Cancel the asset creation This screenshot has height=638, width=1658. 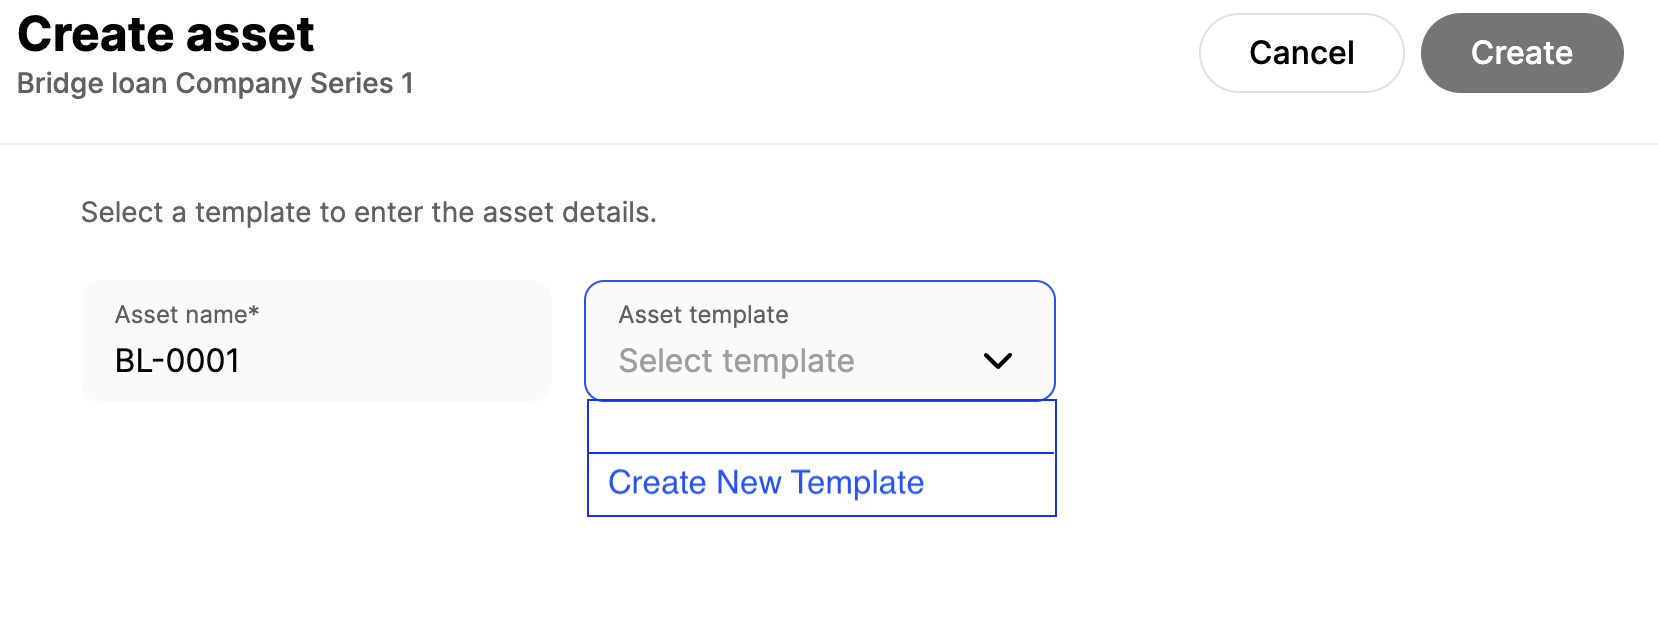pos(1301,52)
